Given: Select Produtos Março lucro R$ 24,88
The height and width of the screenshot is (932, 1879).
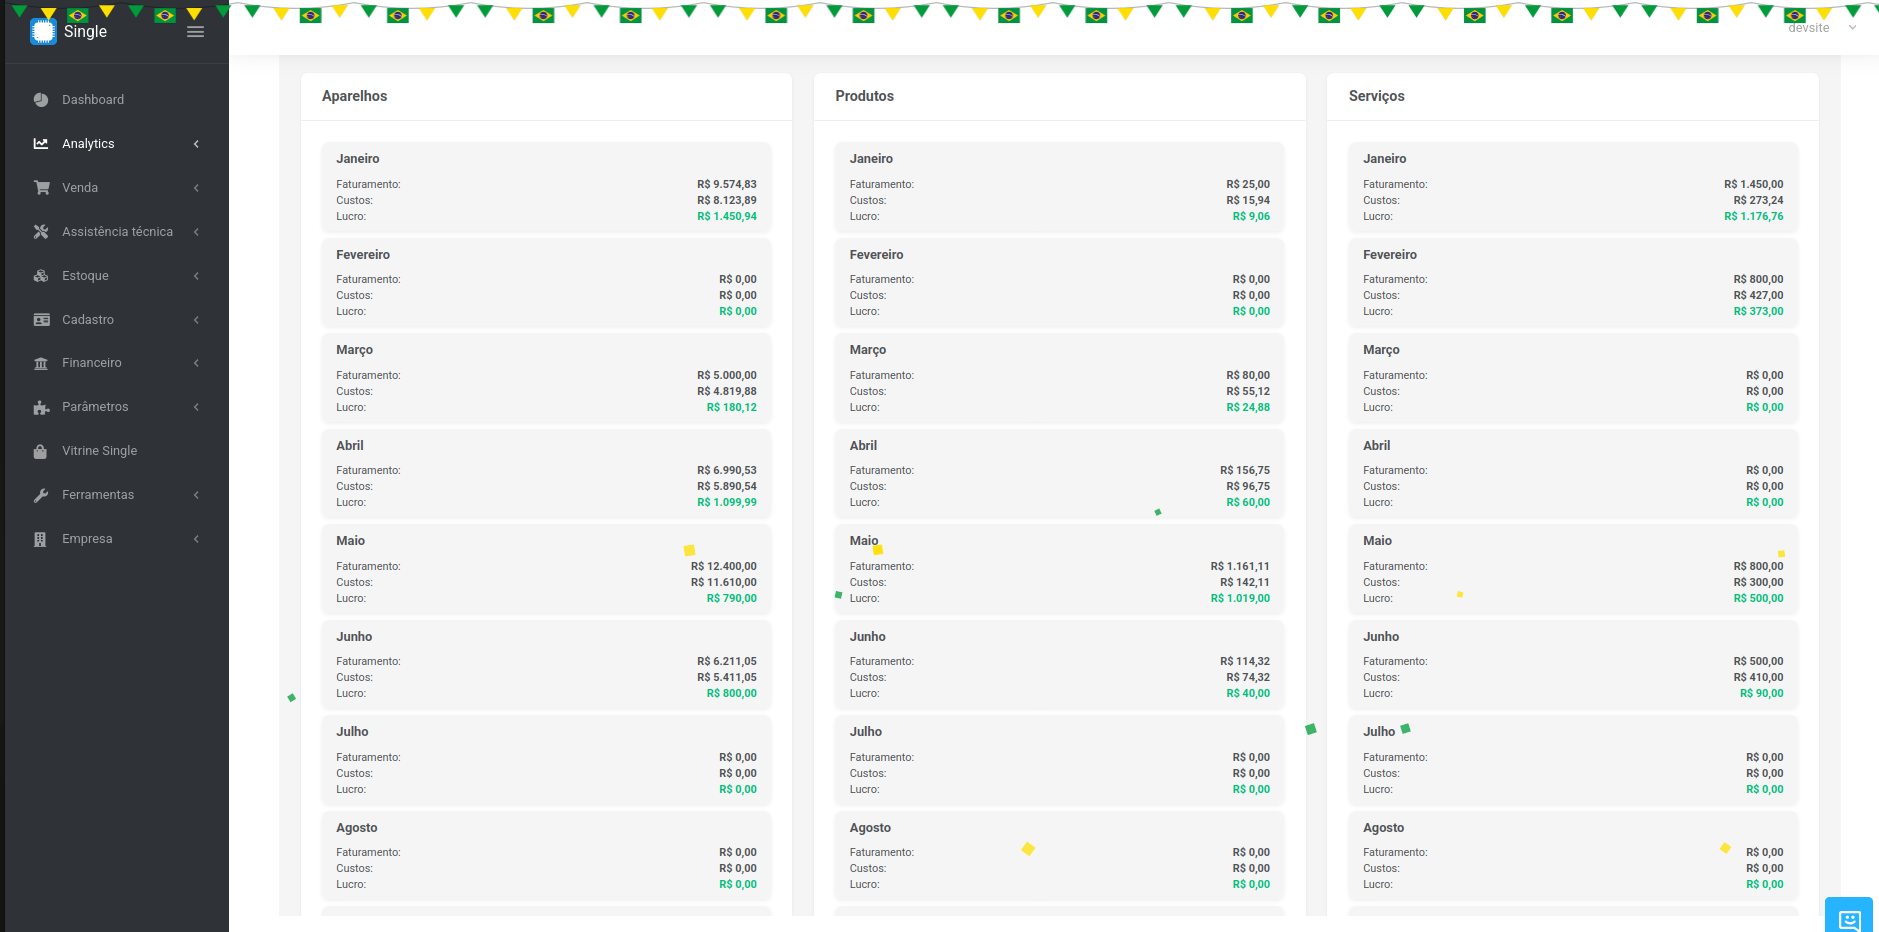Looking at the screenshot, I should tap(1248, 408).
